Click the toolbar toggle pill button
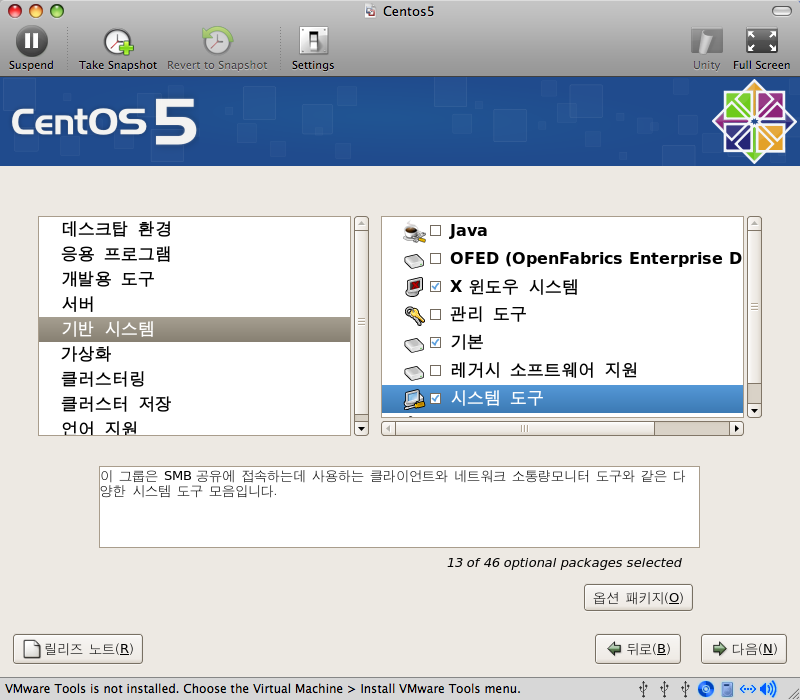 [782, 11]
